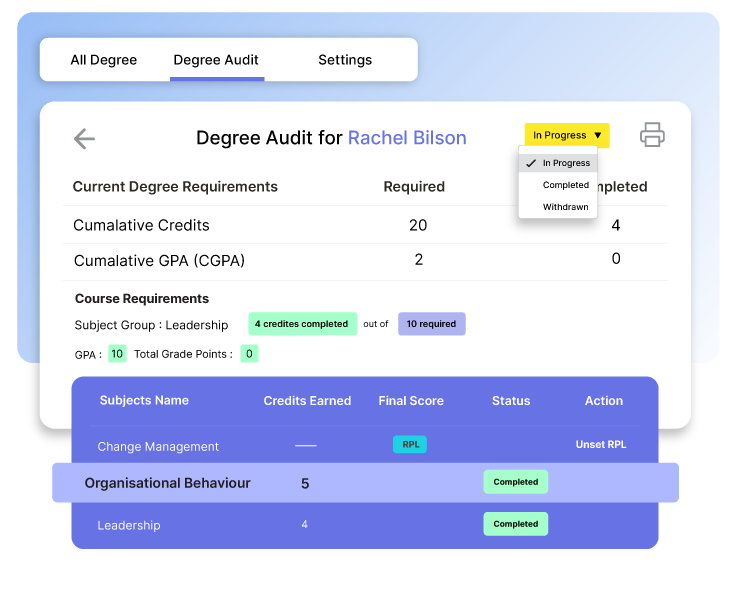Open the In Progress status dropdown

pyautogui.click(x=567, y=136)
